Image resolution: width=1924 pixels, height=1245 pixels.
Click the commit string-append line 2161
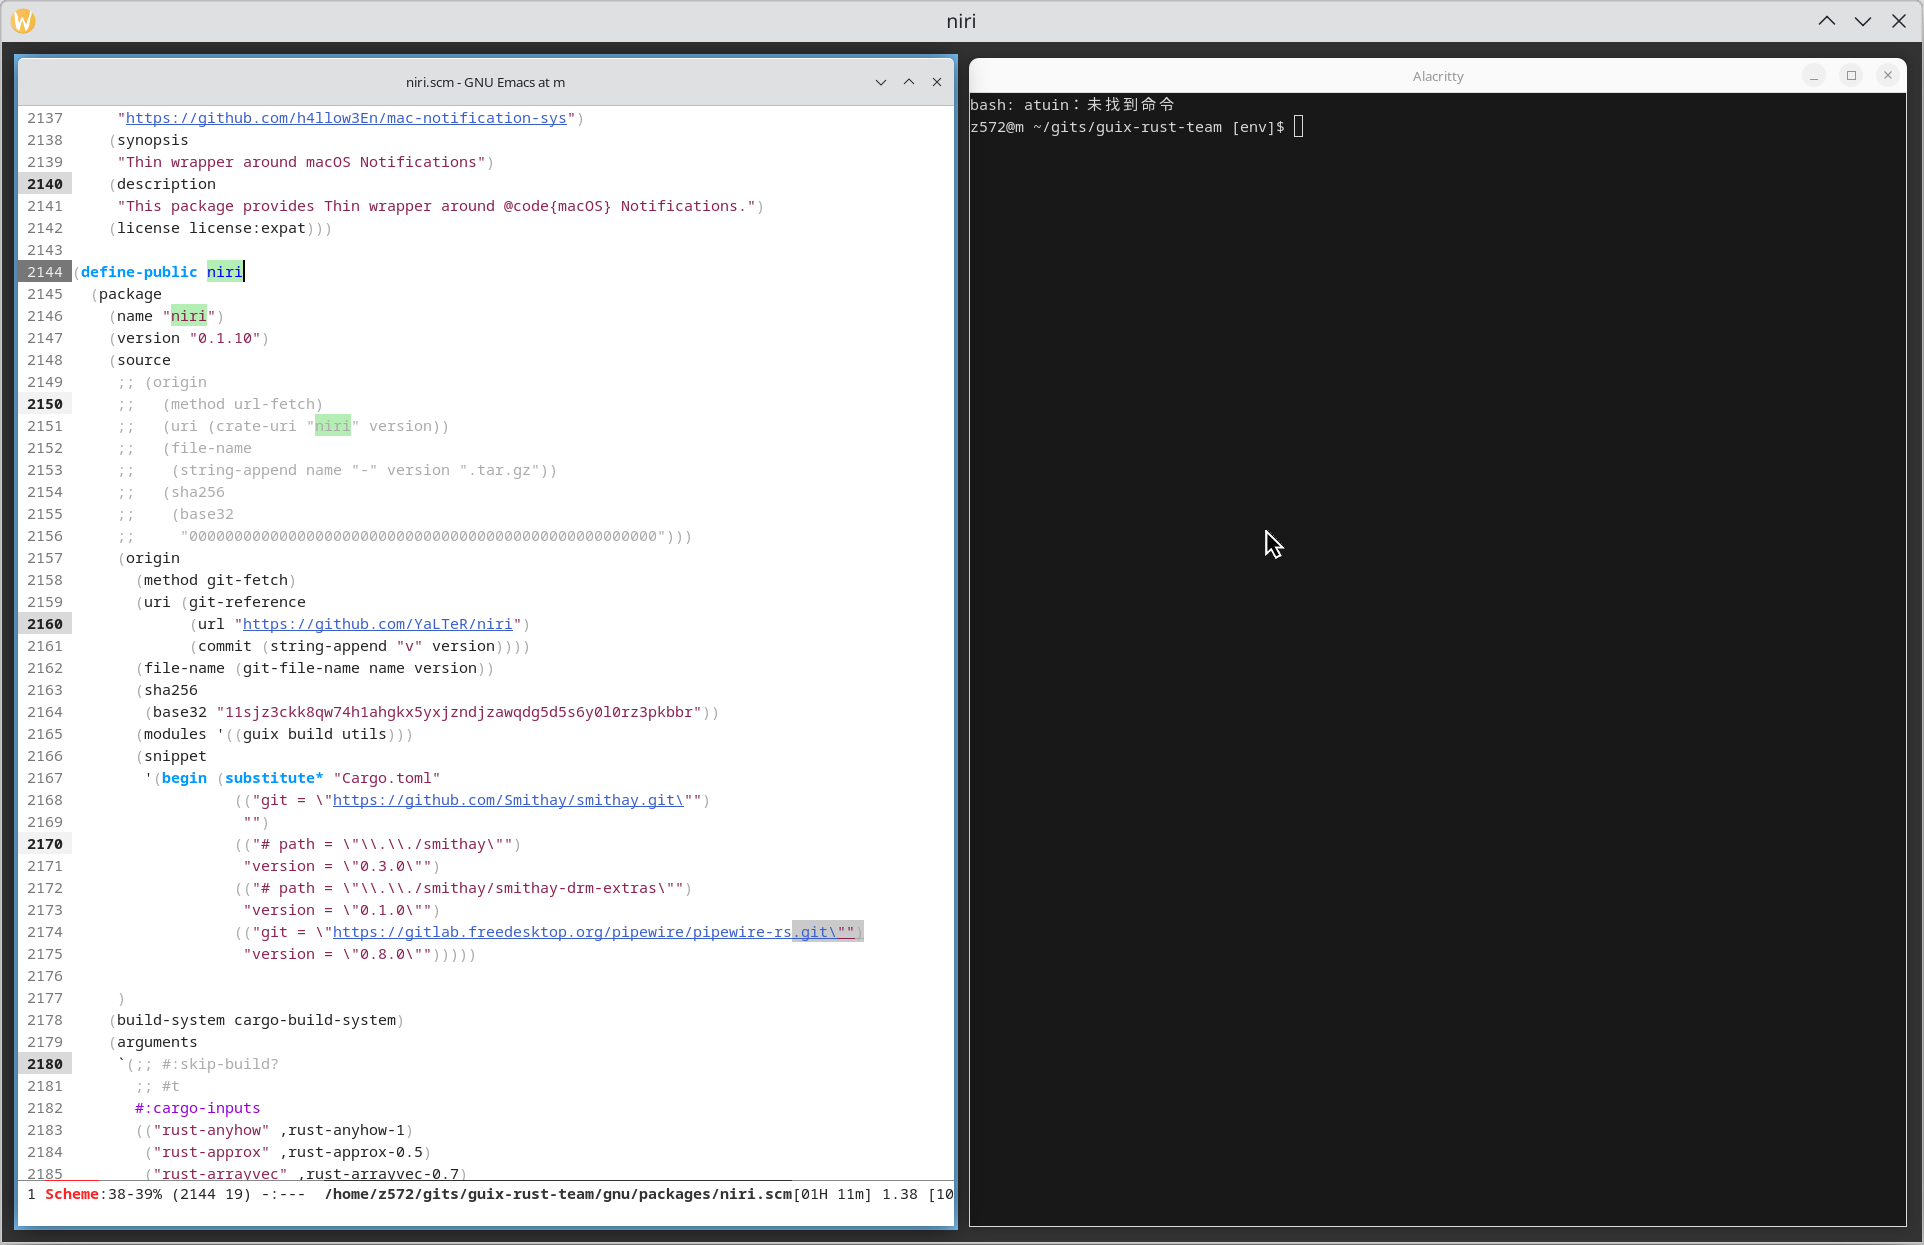tap(359, 646)
